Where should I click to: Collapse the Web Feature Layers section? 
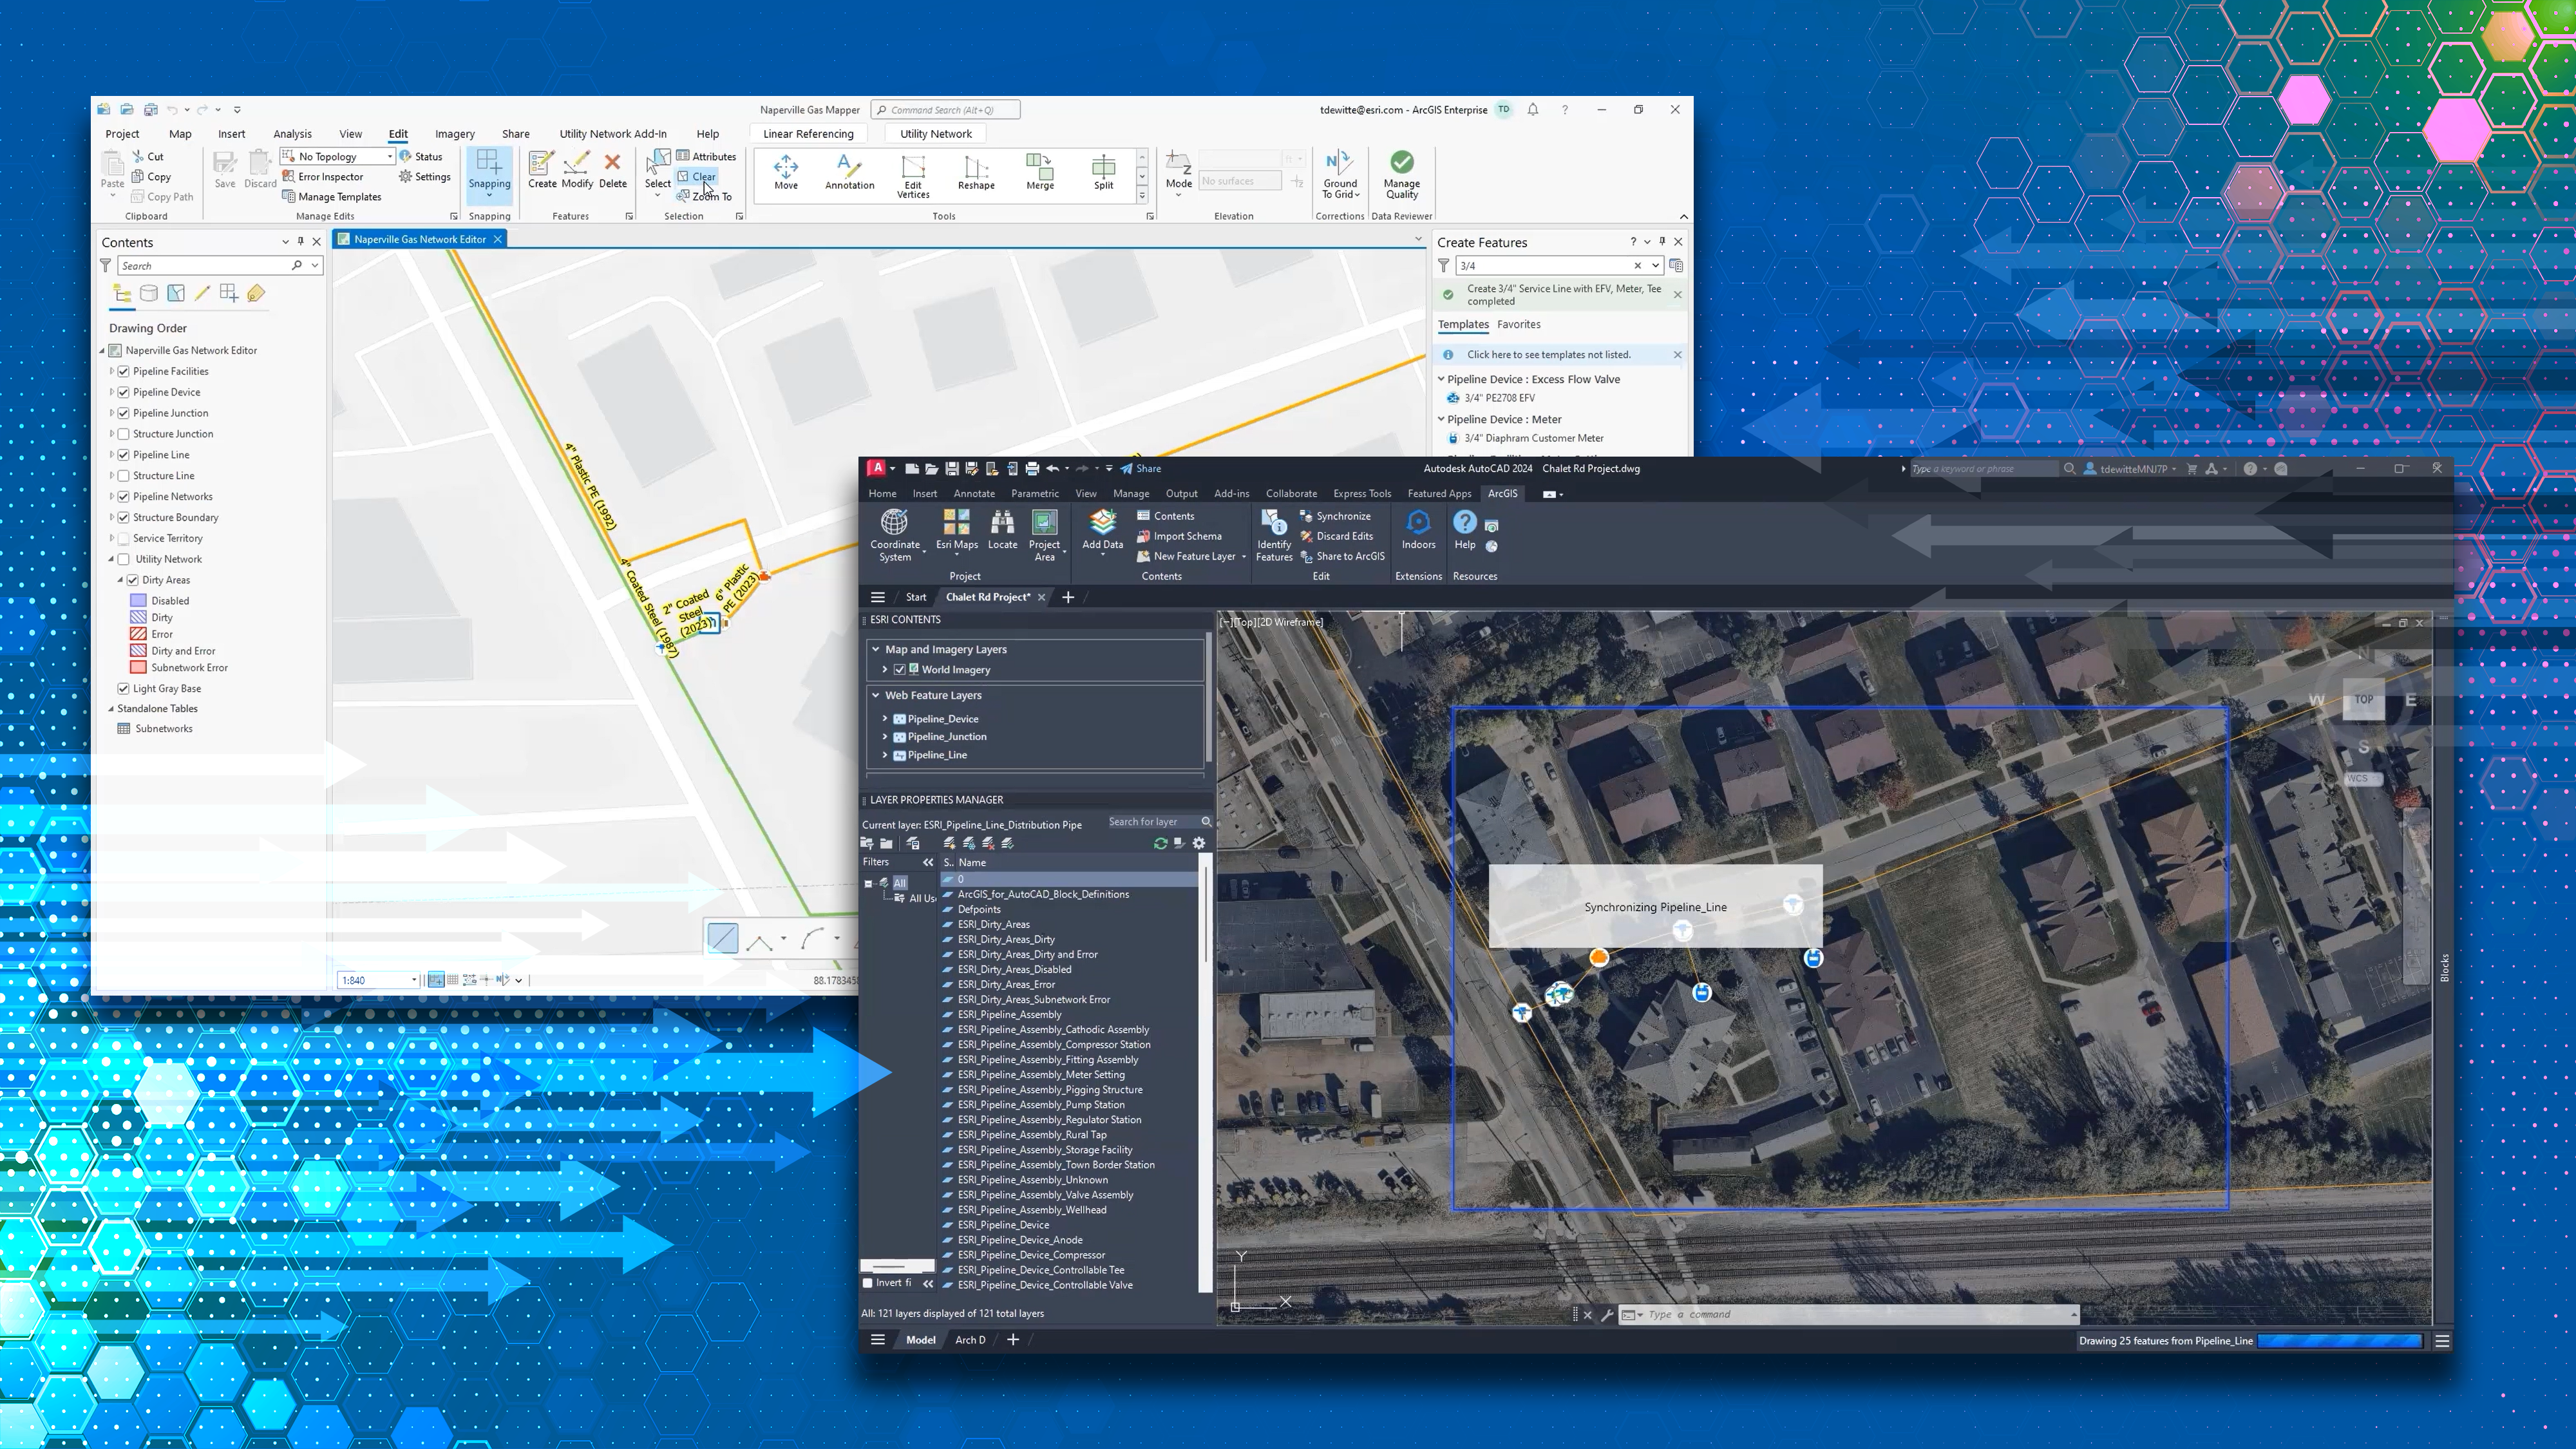click(x=876, y=695)
